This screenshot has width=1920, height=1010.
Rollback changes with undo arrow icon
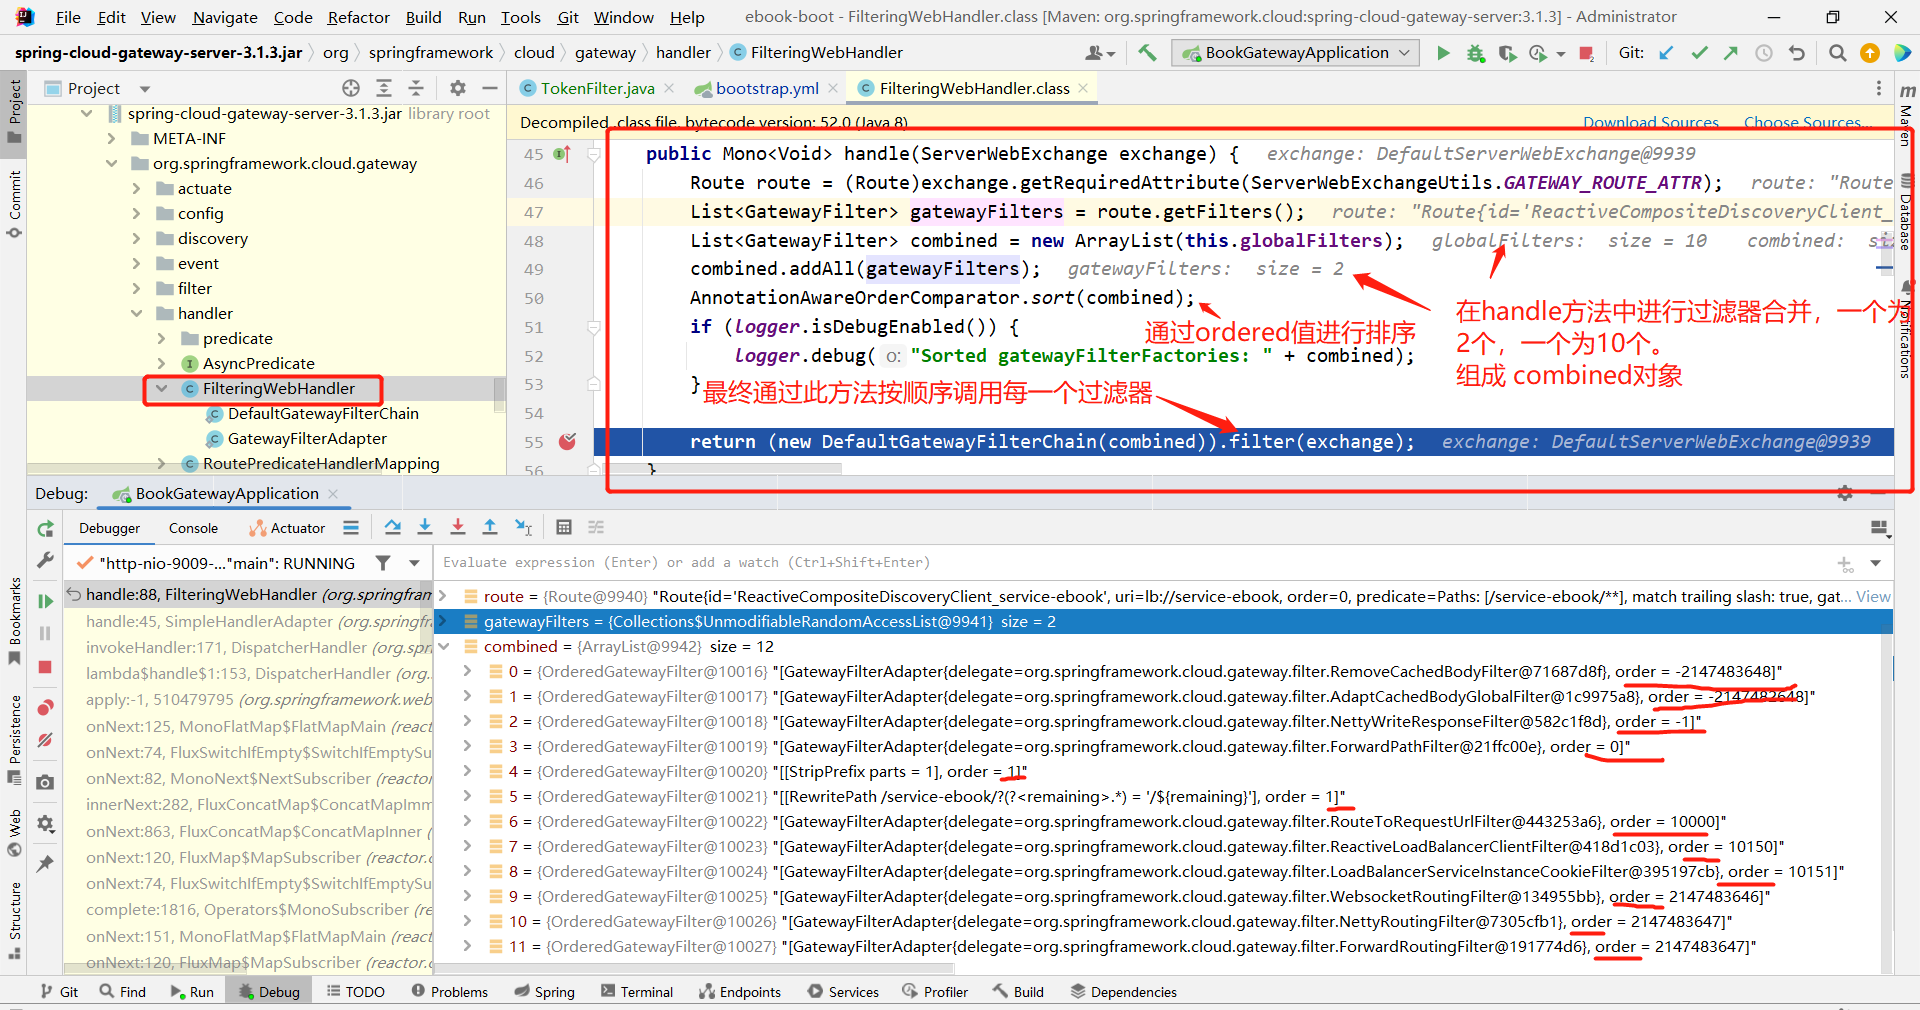tap(1797, 53)
